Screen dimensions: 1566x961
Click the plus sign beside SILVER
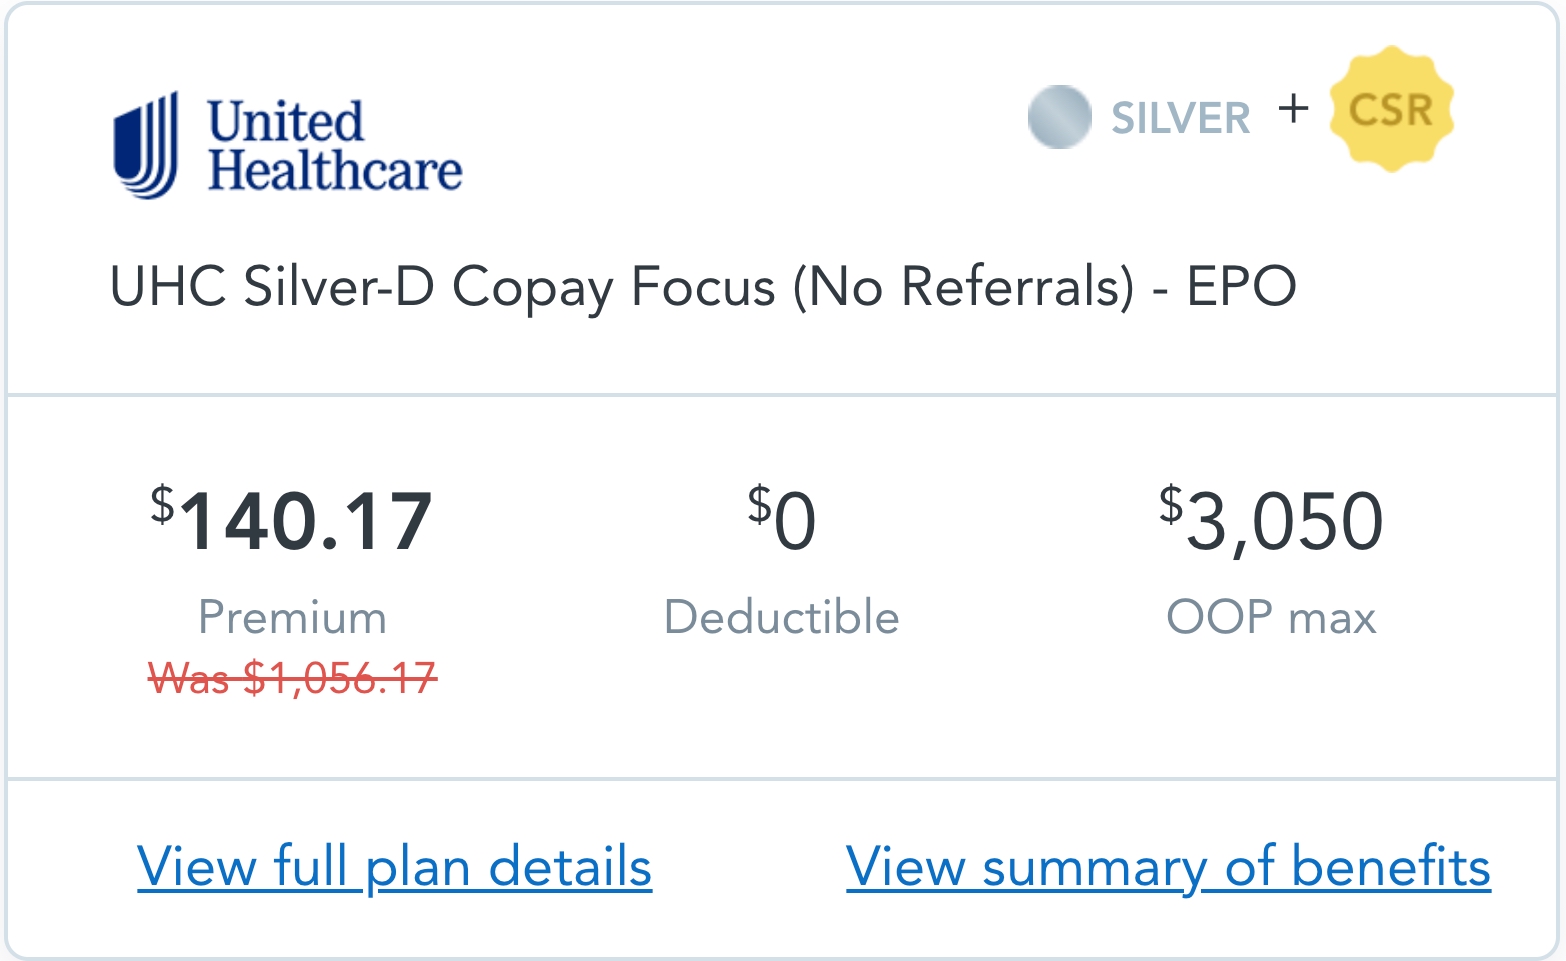(1293, 108)
